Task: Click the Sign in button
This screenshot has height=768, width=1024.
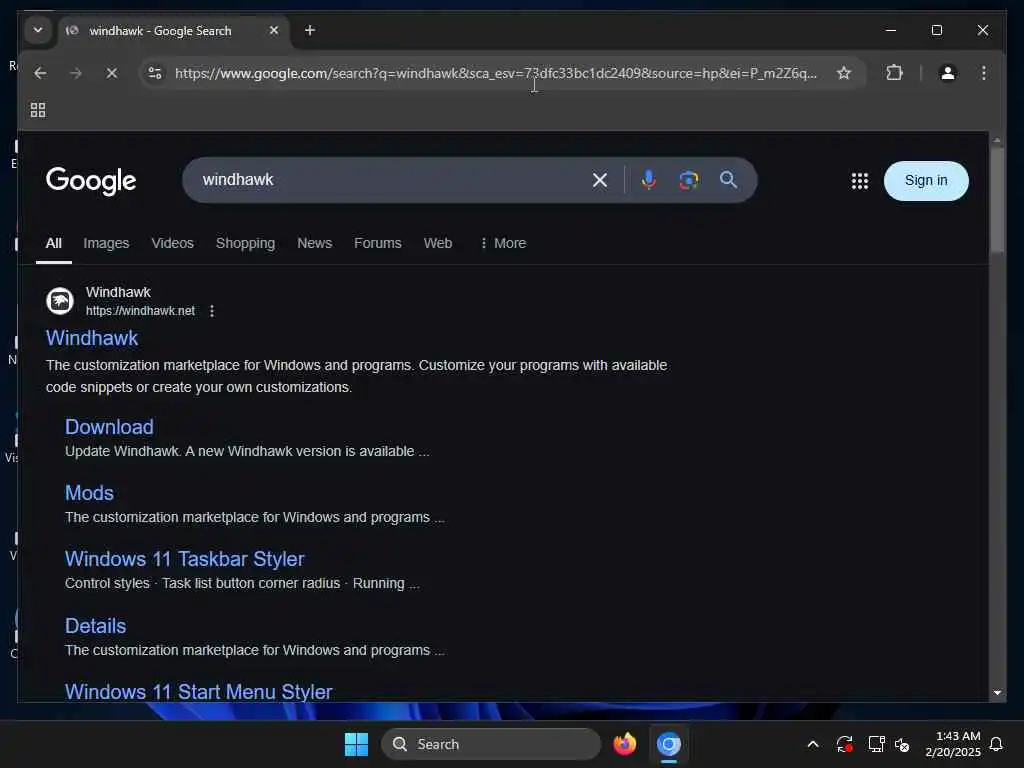Action: pos(925,181)
